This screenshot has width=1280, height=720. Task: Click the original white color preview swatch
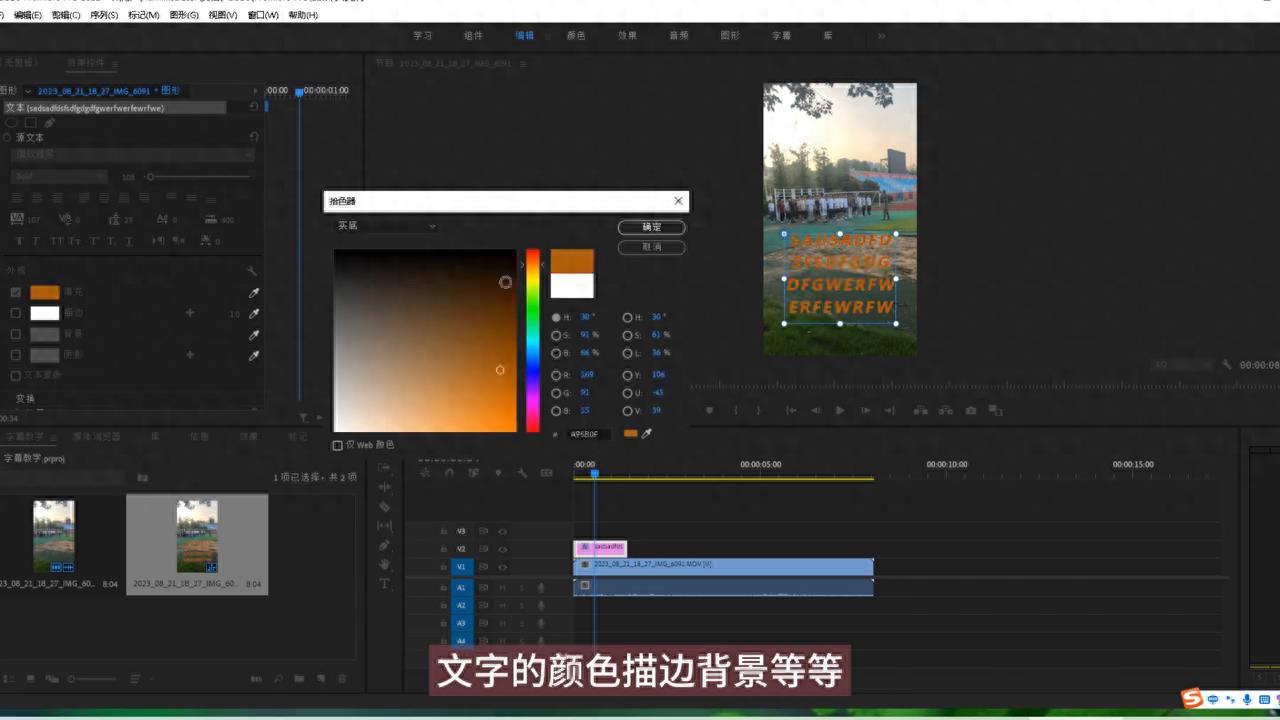click(572, 286)
